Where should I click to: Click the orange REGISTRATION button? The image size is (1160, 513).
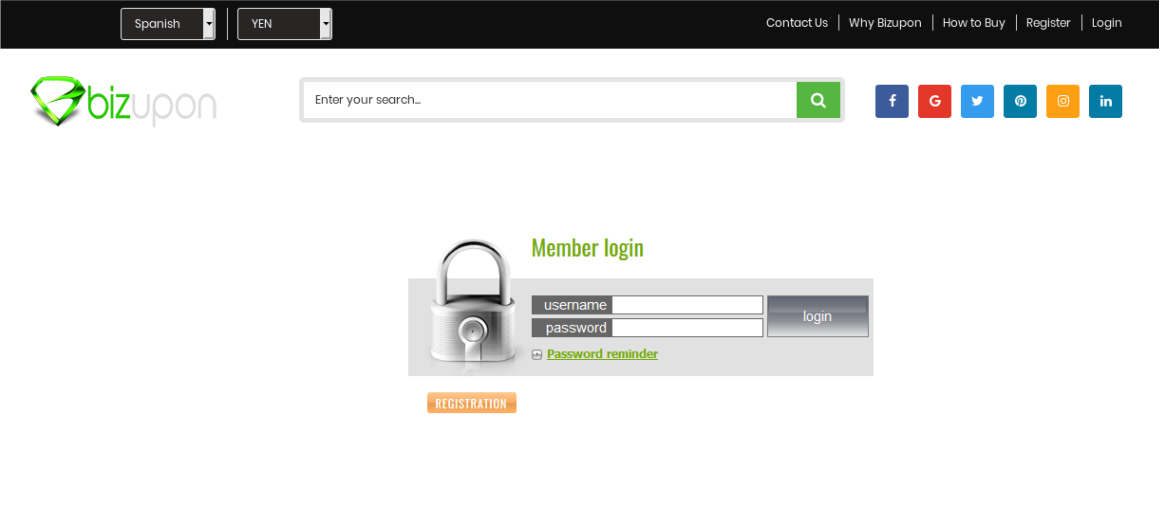tap(472, 403)
